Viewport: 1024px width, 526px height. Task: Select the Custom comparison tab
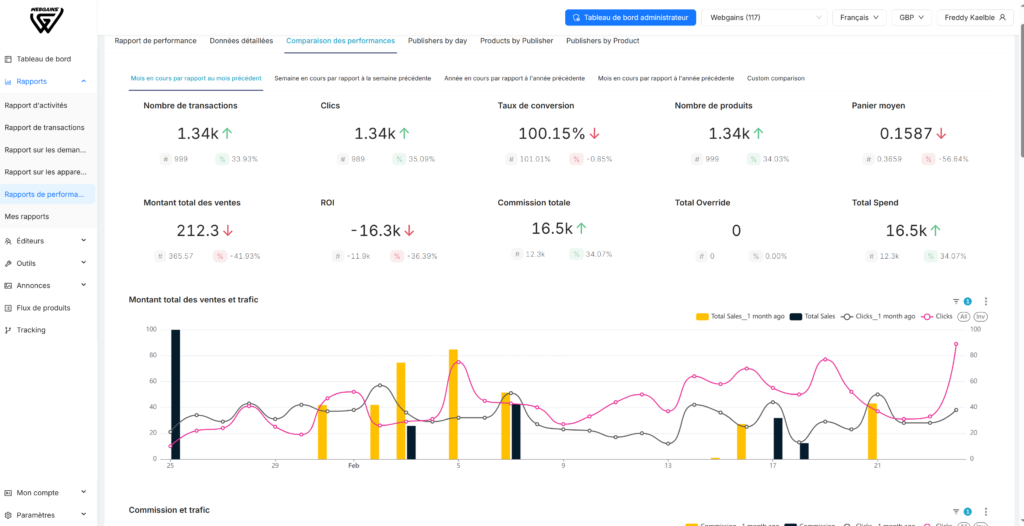775,78
